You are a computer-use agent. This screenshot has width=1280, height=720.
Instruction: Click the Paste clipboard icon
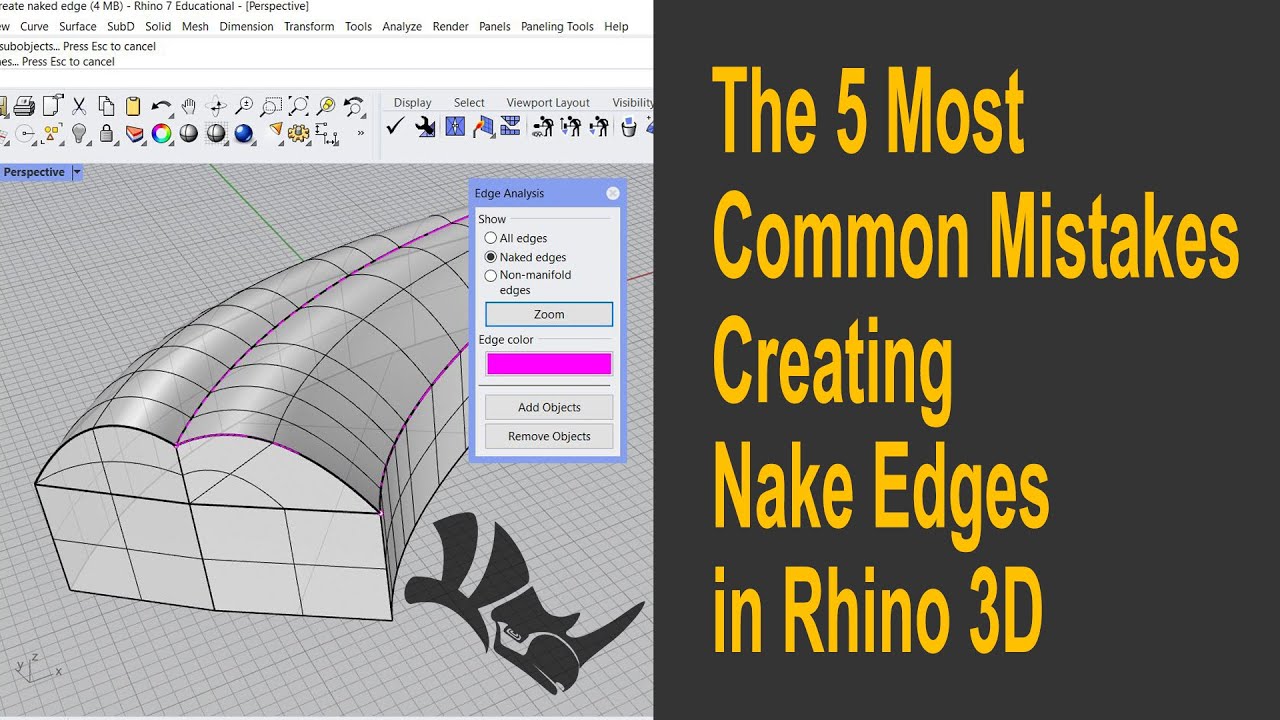[x=133, y=105]
